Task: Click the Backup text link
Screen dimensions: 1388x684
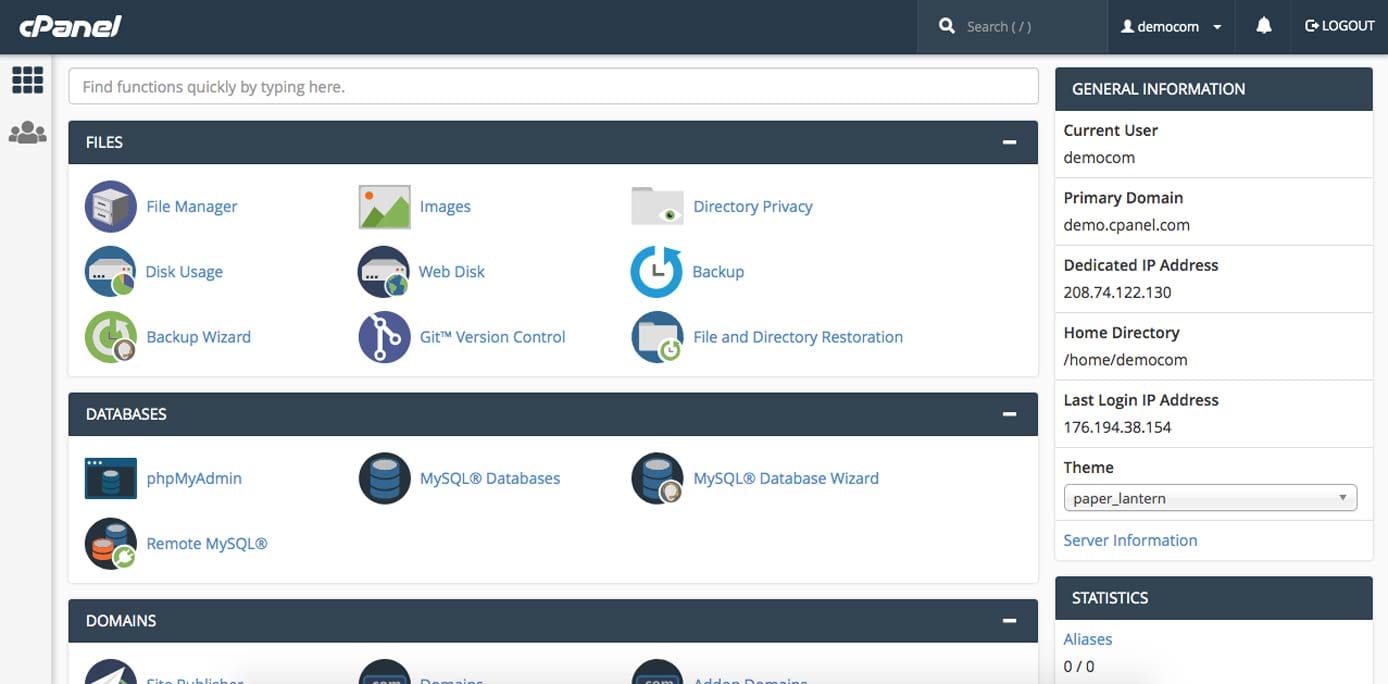Action: 718,272
